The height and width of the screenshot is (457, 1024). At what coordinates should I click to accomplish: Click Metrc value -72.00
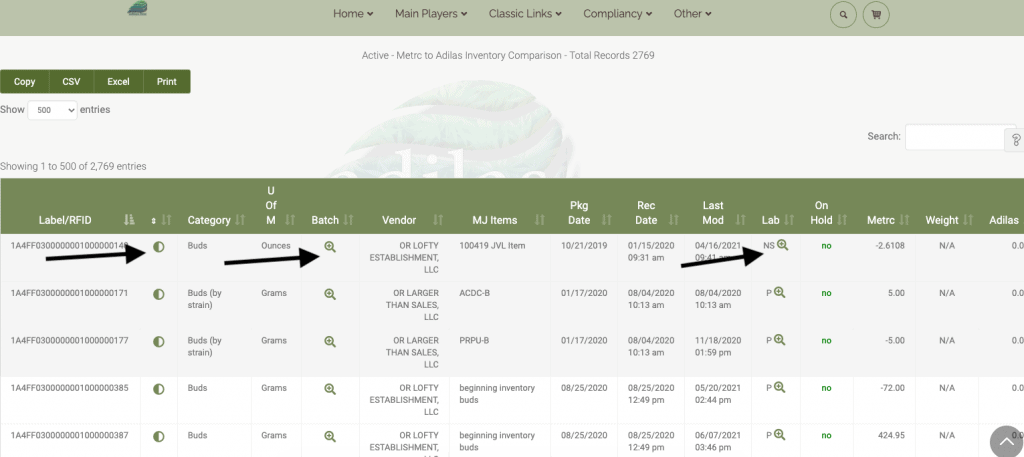tap(891, 388)
